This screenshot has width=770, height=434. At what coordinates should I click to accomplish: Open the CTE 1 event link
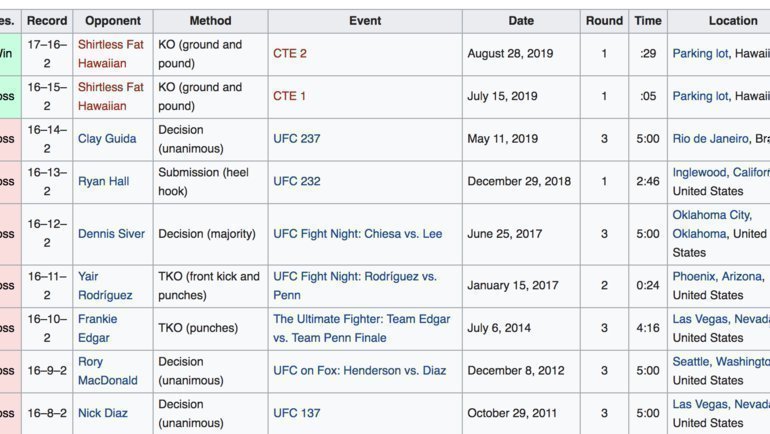tap(290, 96)
